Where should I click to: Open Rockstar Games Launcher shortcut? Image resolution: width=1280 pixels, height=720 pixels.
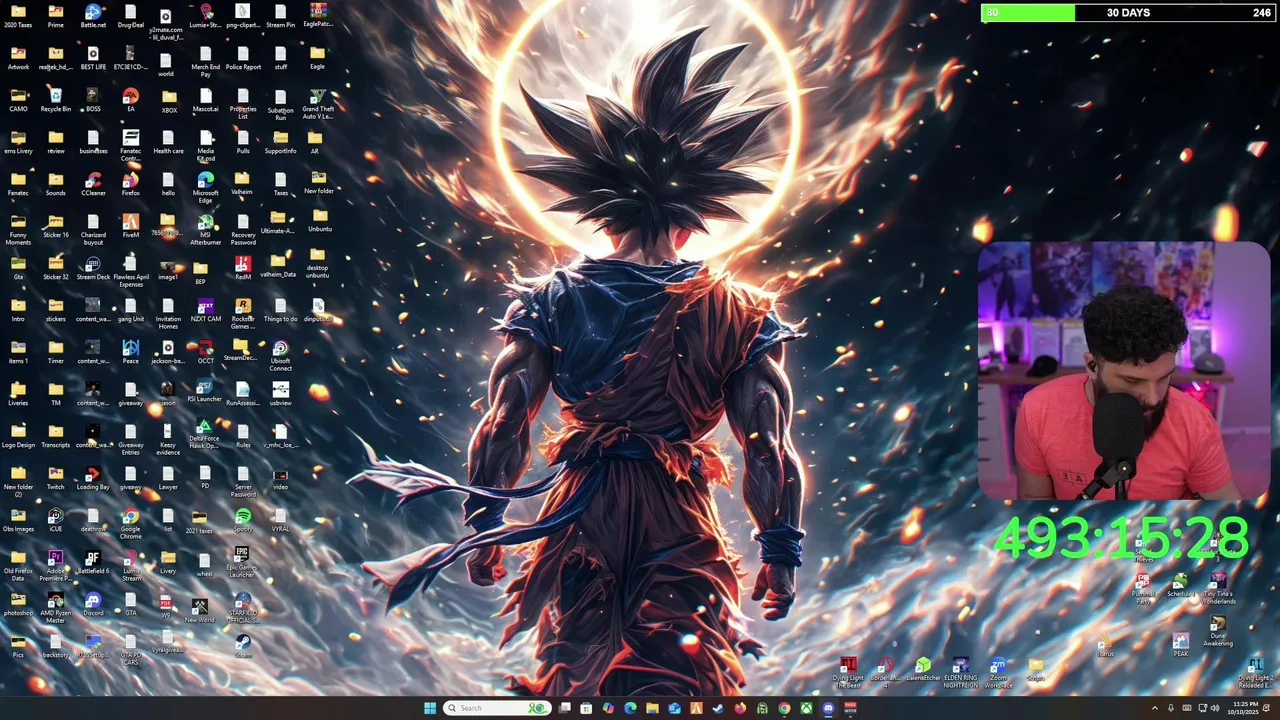coord(243,314)
